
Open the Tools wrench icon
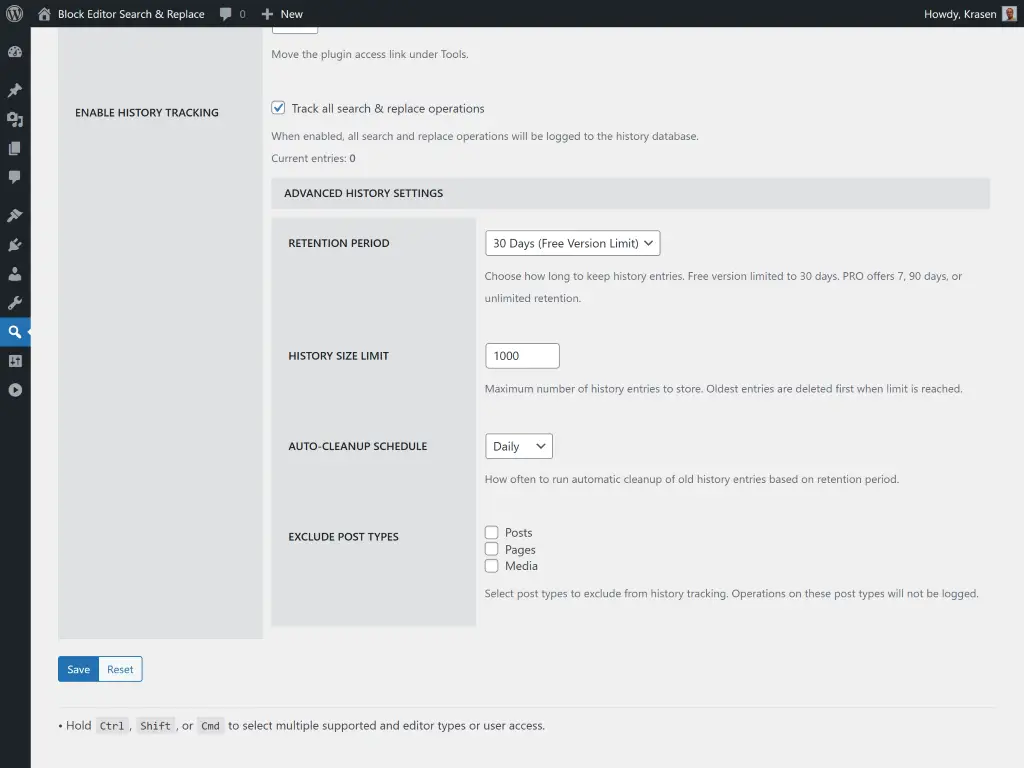click(x=14, y=302)
